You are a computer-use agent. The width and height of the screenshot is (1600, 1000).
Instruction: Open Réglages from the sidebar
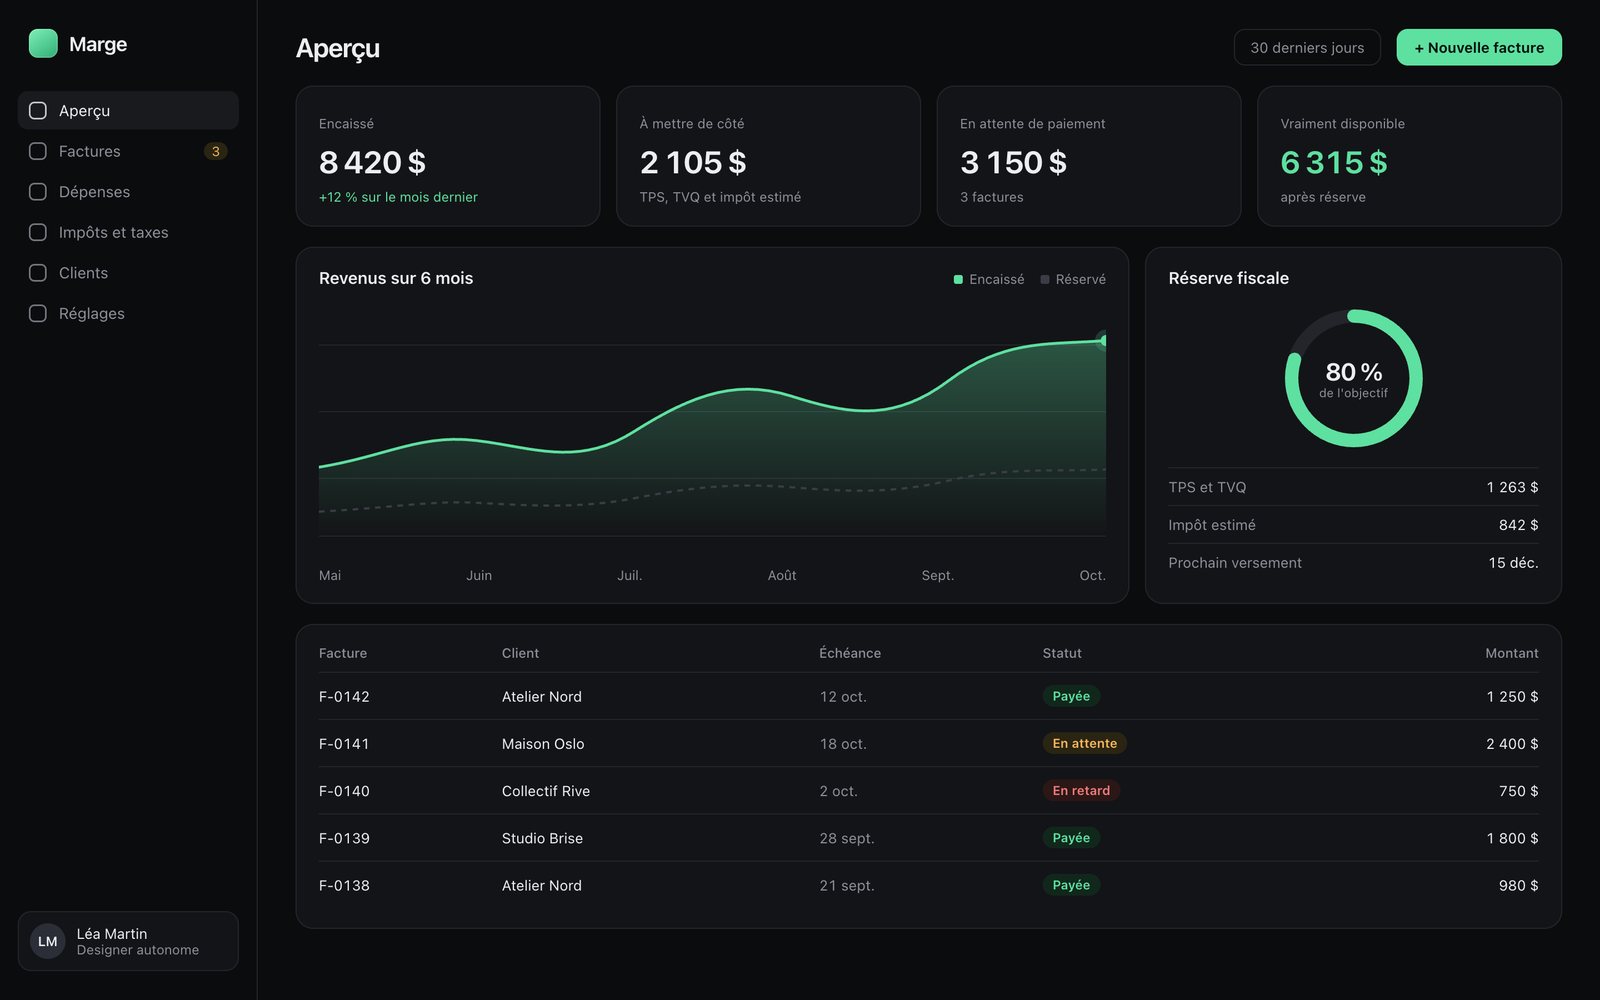point(128,313)
